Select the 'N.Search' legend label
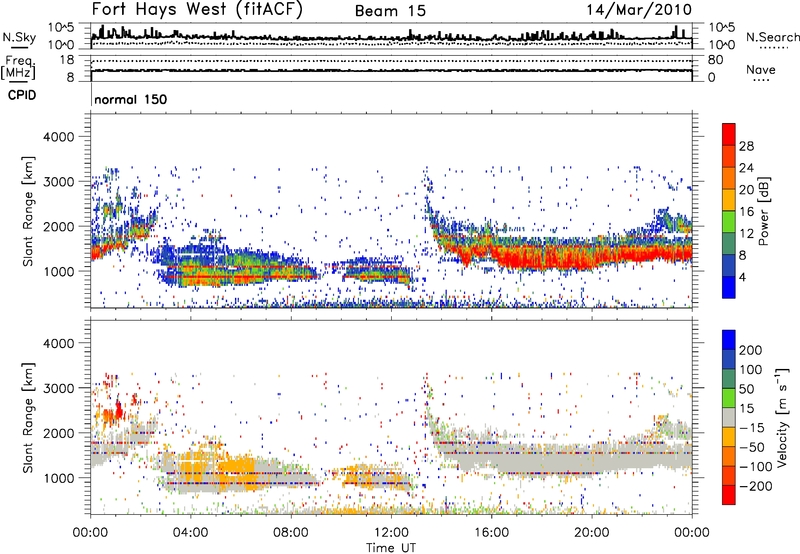 point(772,37)
